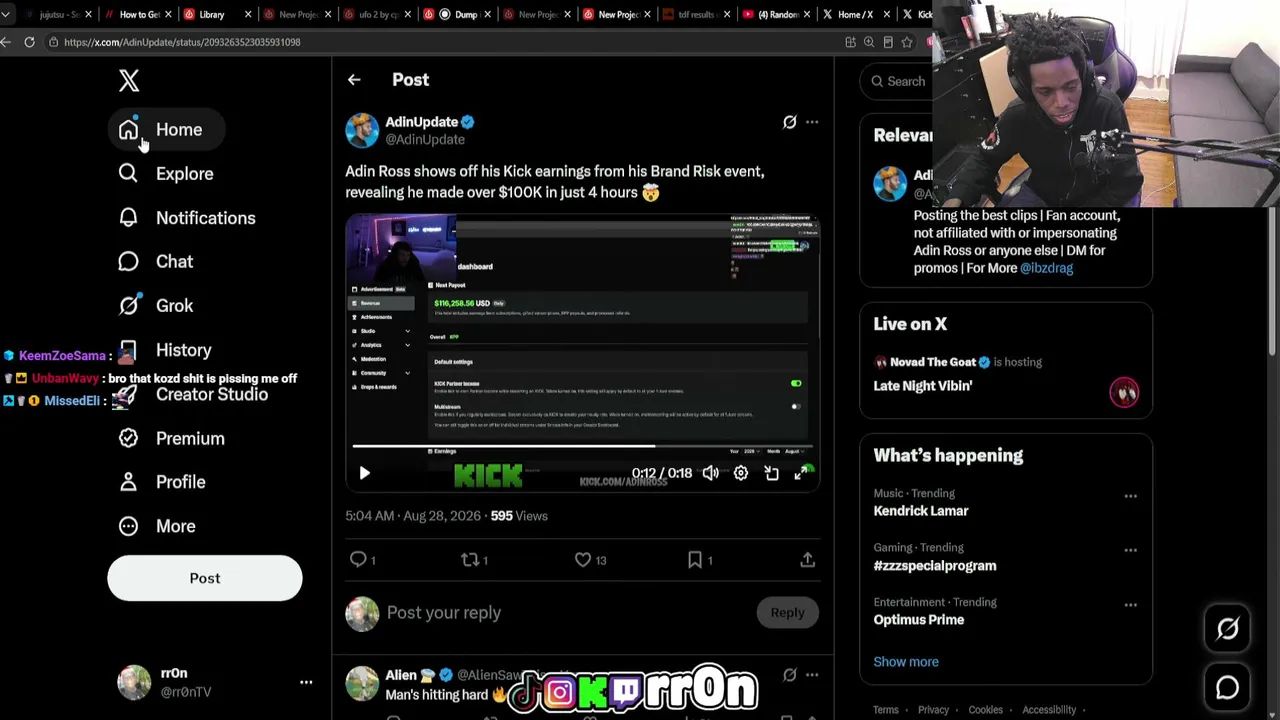Click the Novad The Goat host name
1280x720 pixels.
pyautogui.click(x=933, y=362)
